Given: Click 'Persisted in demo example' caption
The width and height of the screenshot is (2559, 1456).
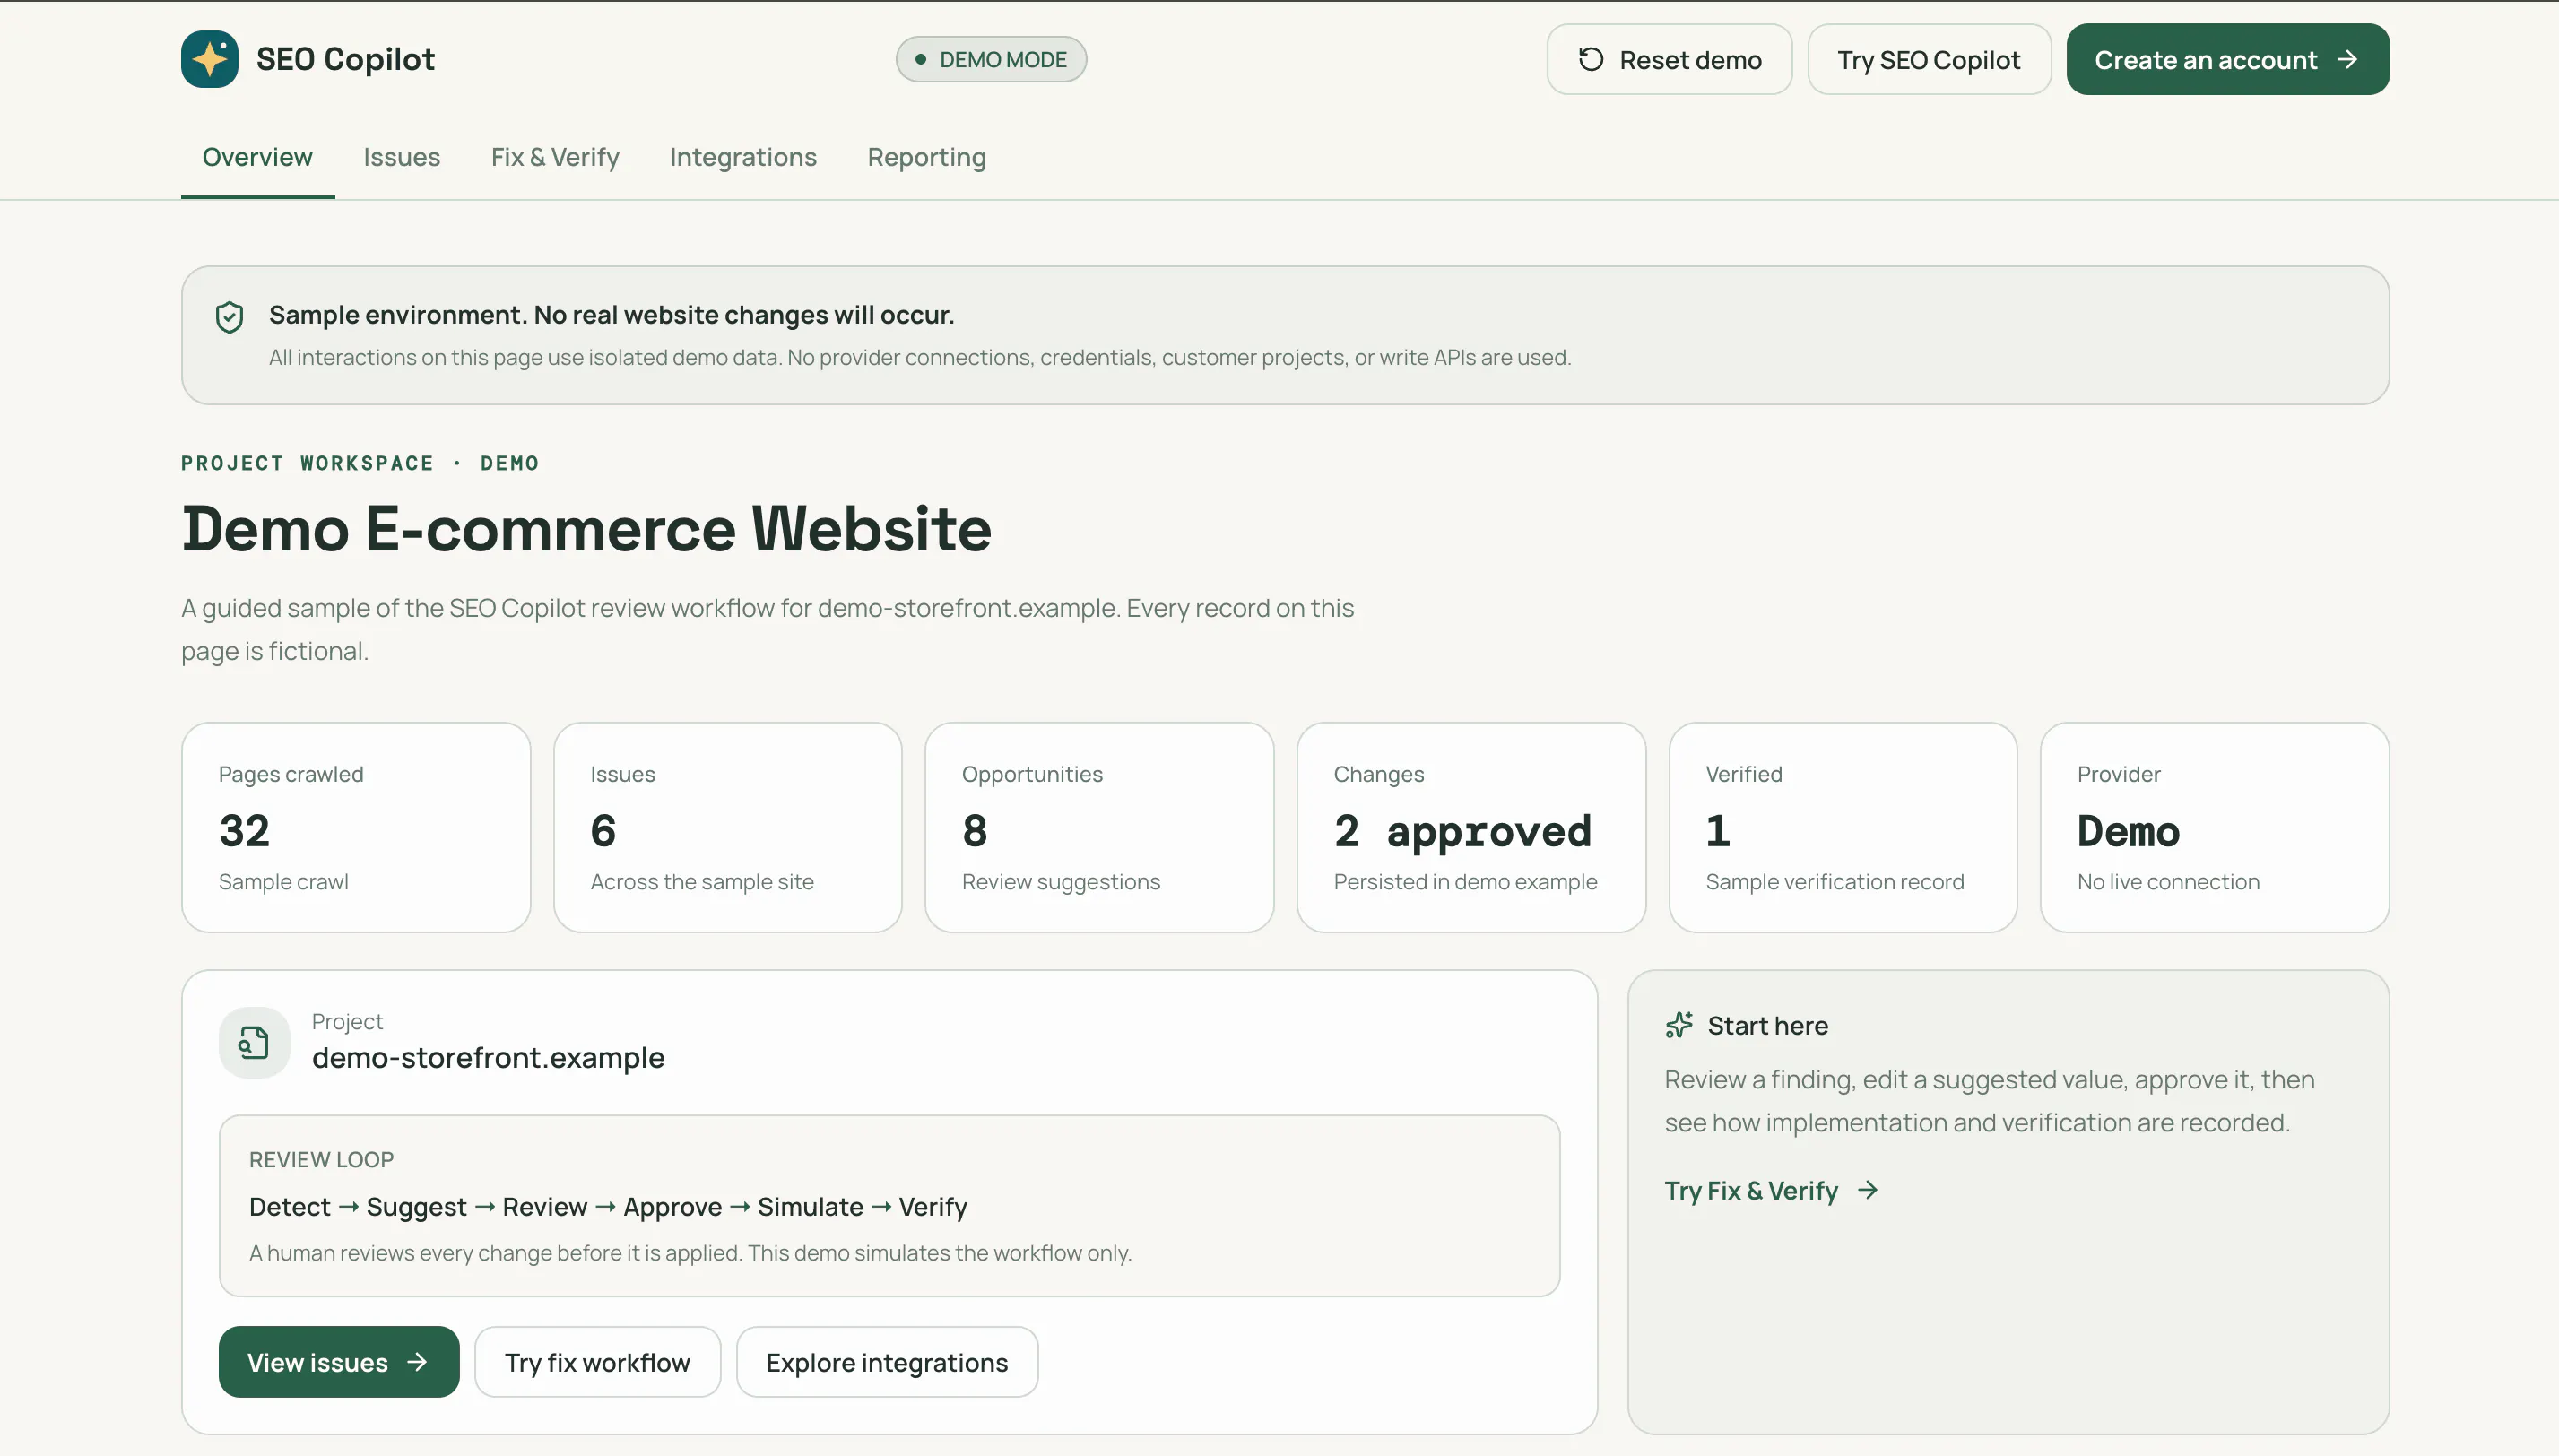Looking at the screenshot, I should (x=1465, y=882).
